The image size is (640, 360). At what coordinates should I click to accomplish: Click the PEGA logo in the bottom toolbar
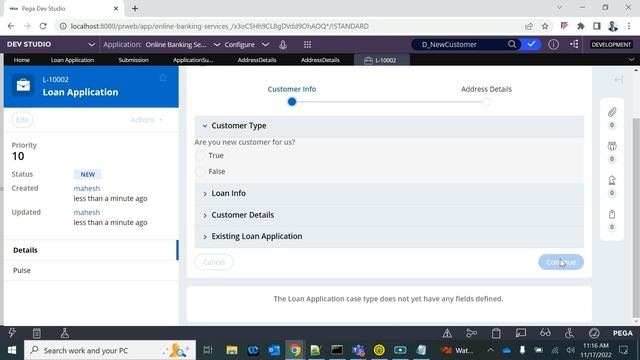pos(623,333)
